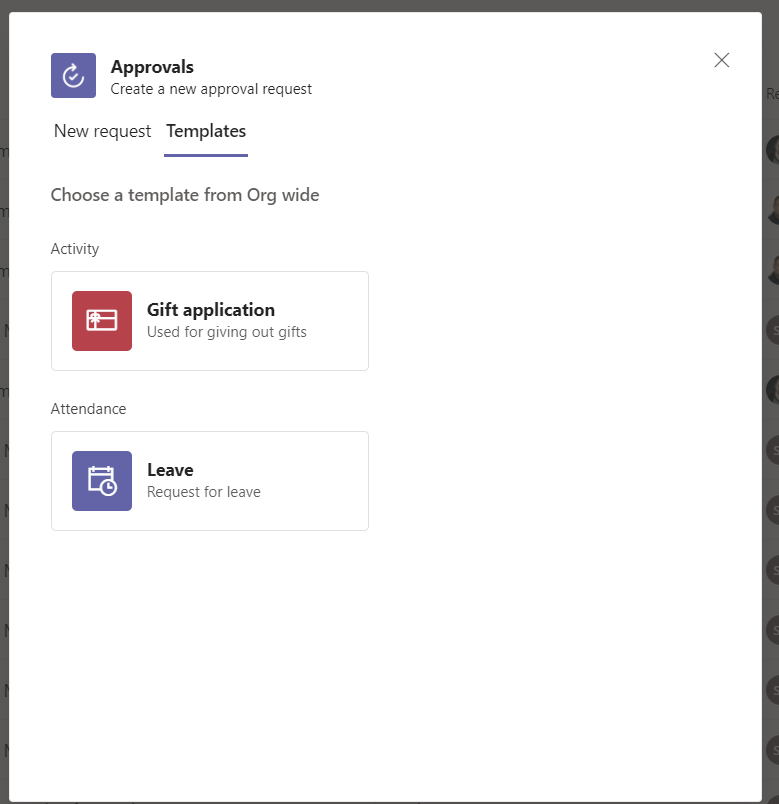This screenshot has width=779, height=804.
Task: Click the dimmed 'Re' column header
Action: (x=772, y=94)
